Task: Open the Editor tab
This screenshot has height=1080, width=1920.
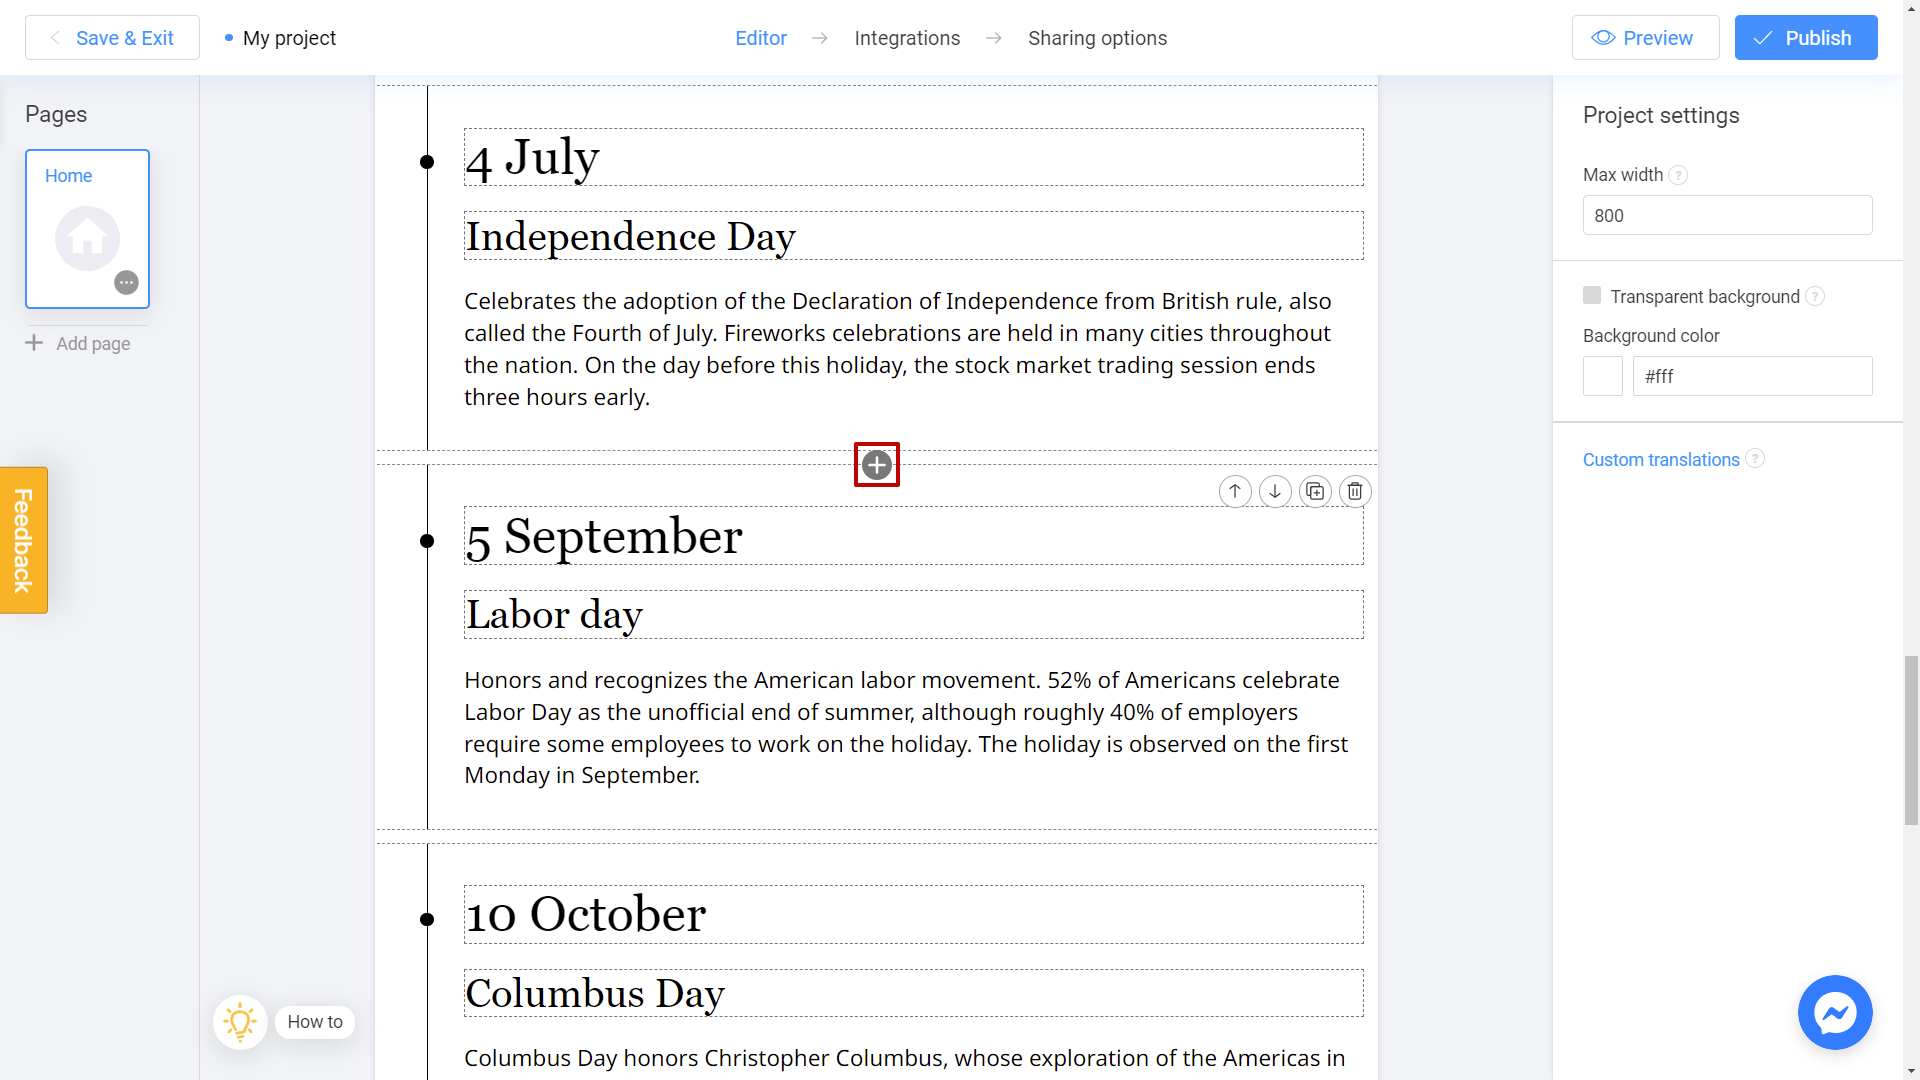Action: (x=761, y=38)
